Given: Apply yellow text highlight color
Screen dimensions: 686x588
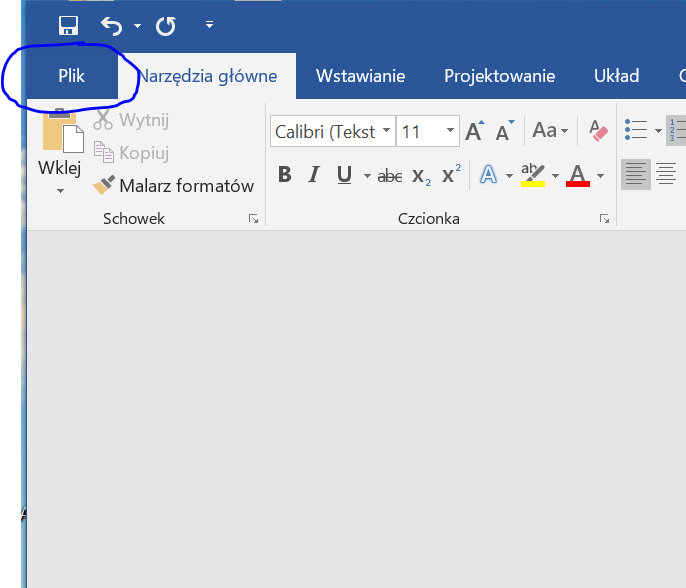Looking at the screenshot, I should pos(532,175).
